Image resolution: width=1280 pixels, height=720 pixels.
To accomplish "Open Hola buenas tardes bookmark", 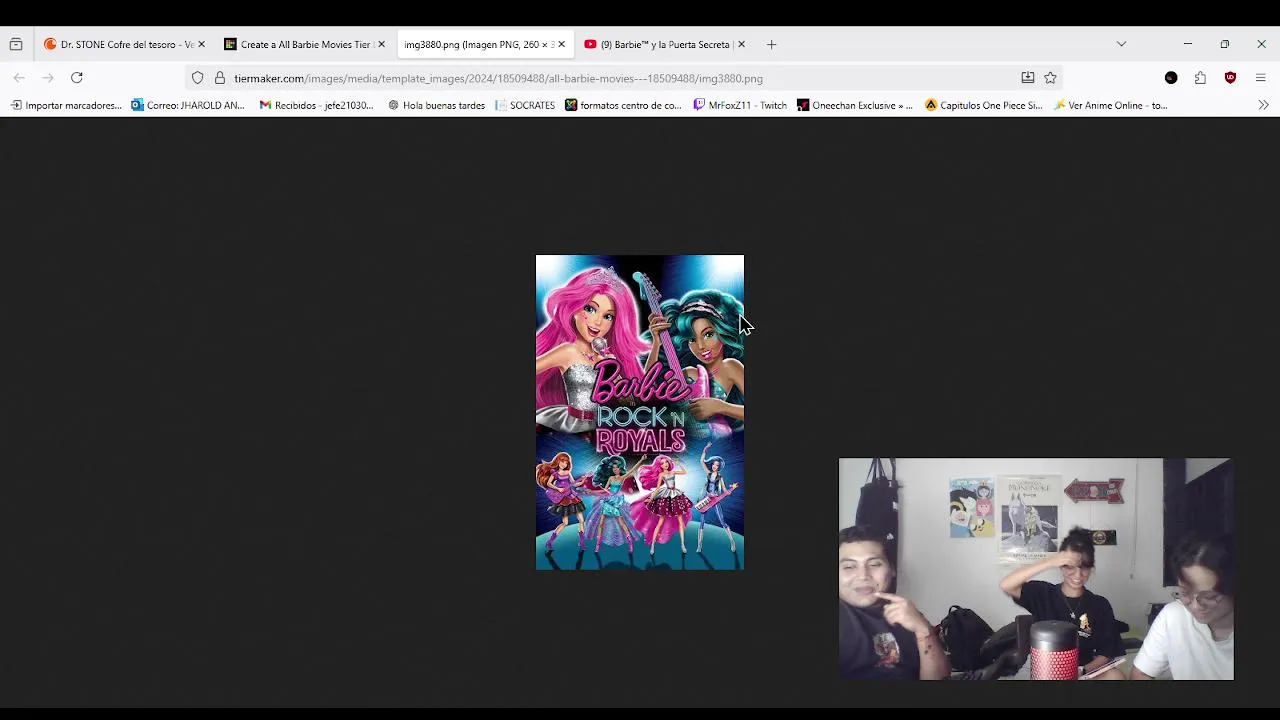I will pos(436,105).
